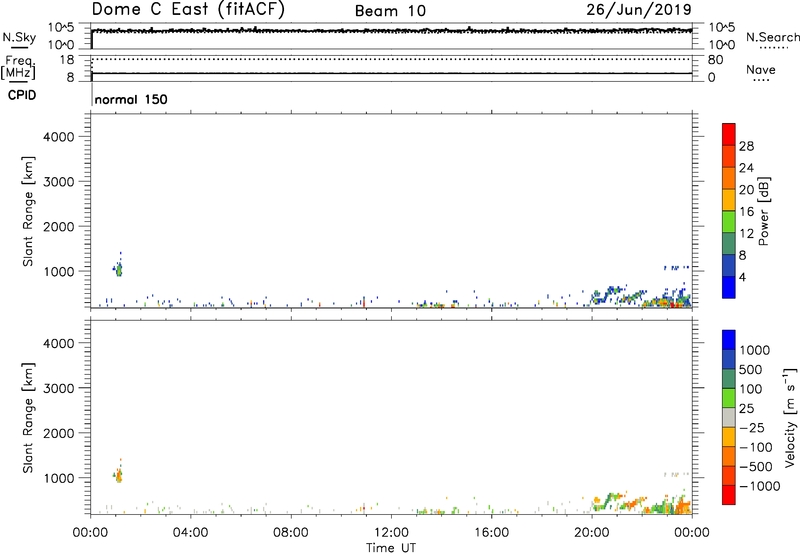Click the date '26/Jun/2019'

[x=639, y=9]
